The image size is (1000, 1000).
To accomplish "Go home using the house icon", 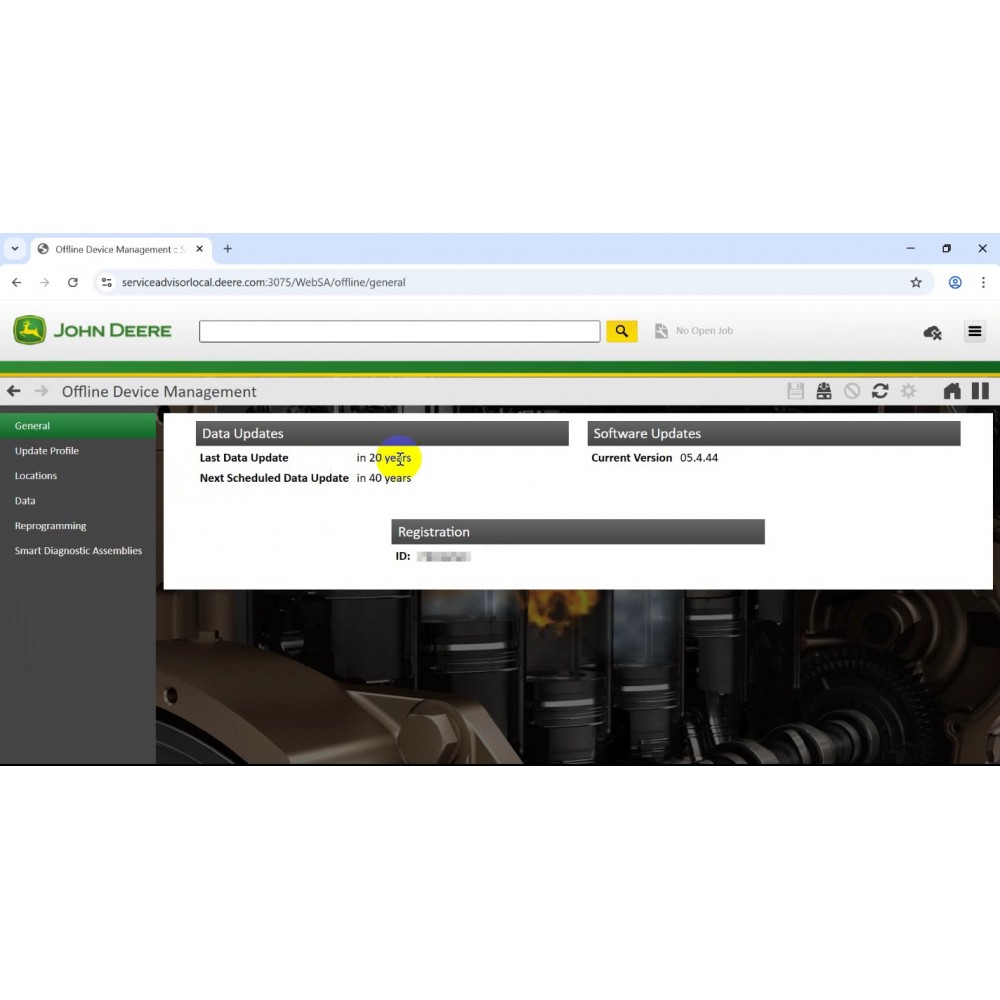I will click(x=951, y=390).
